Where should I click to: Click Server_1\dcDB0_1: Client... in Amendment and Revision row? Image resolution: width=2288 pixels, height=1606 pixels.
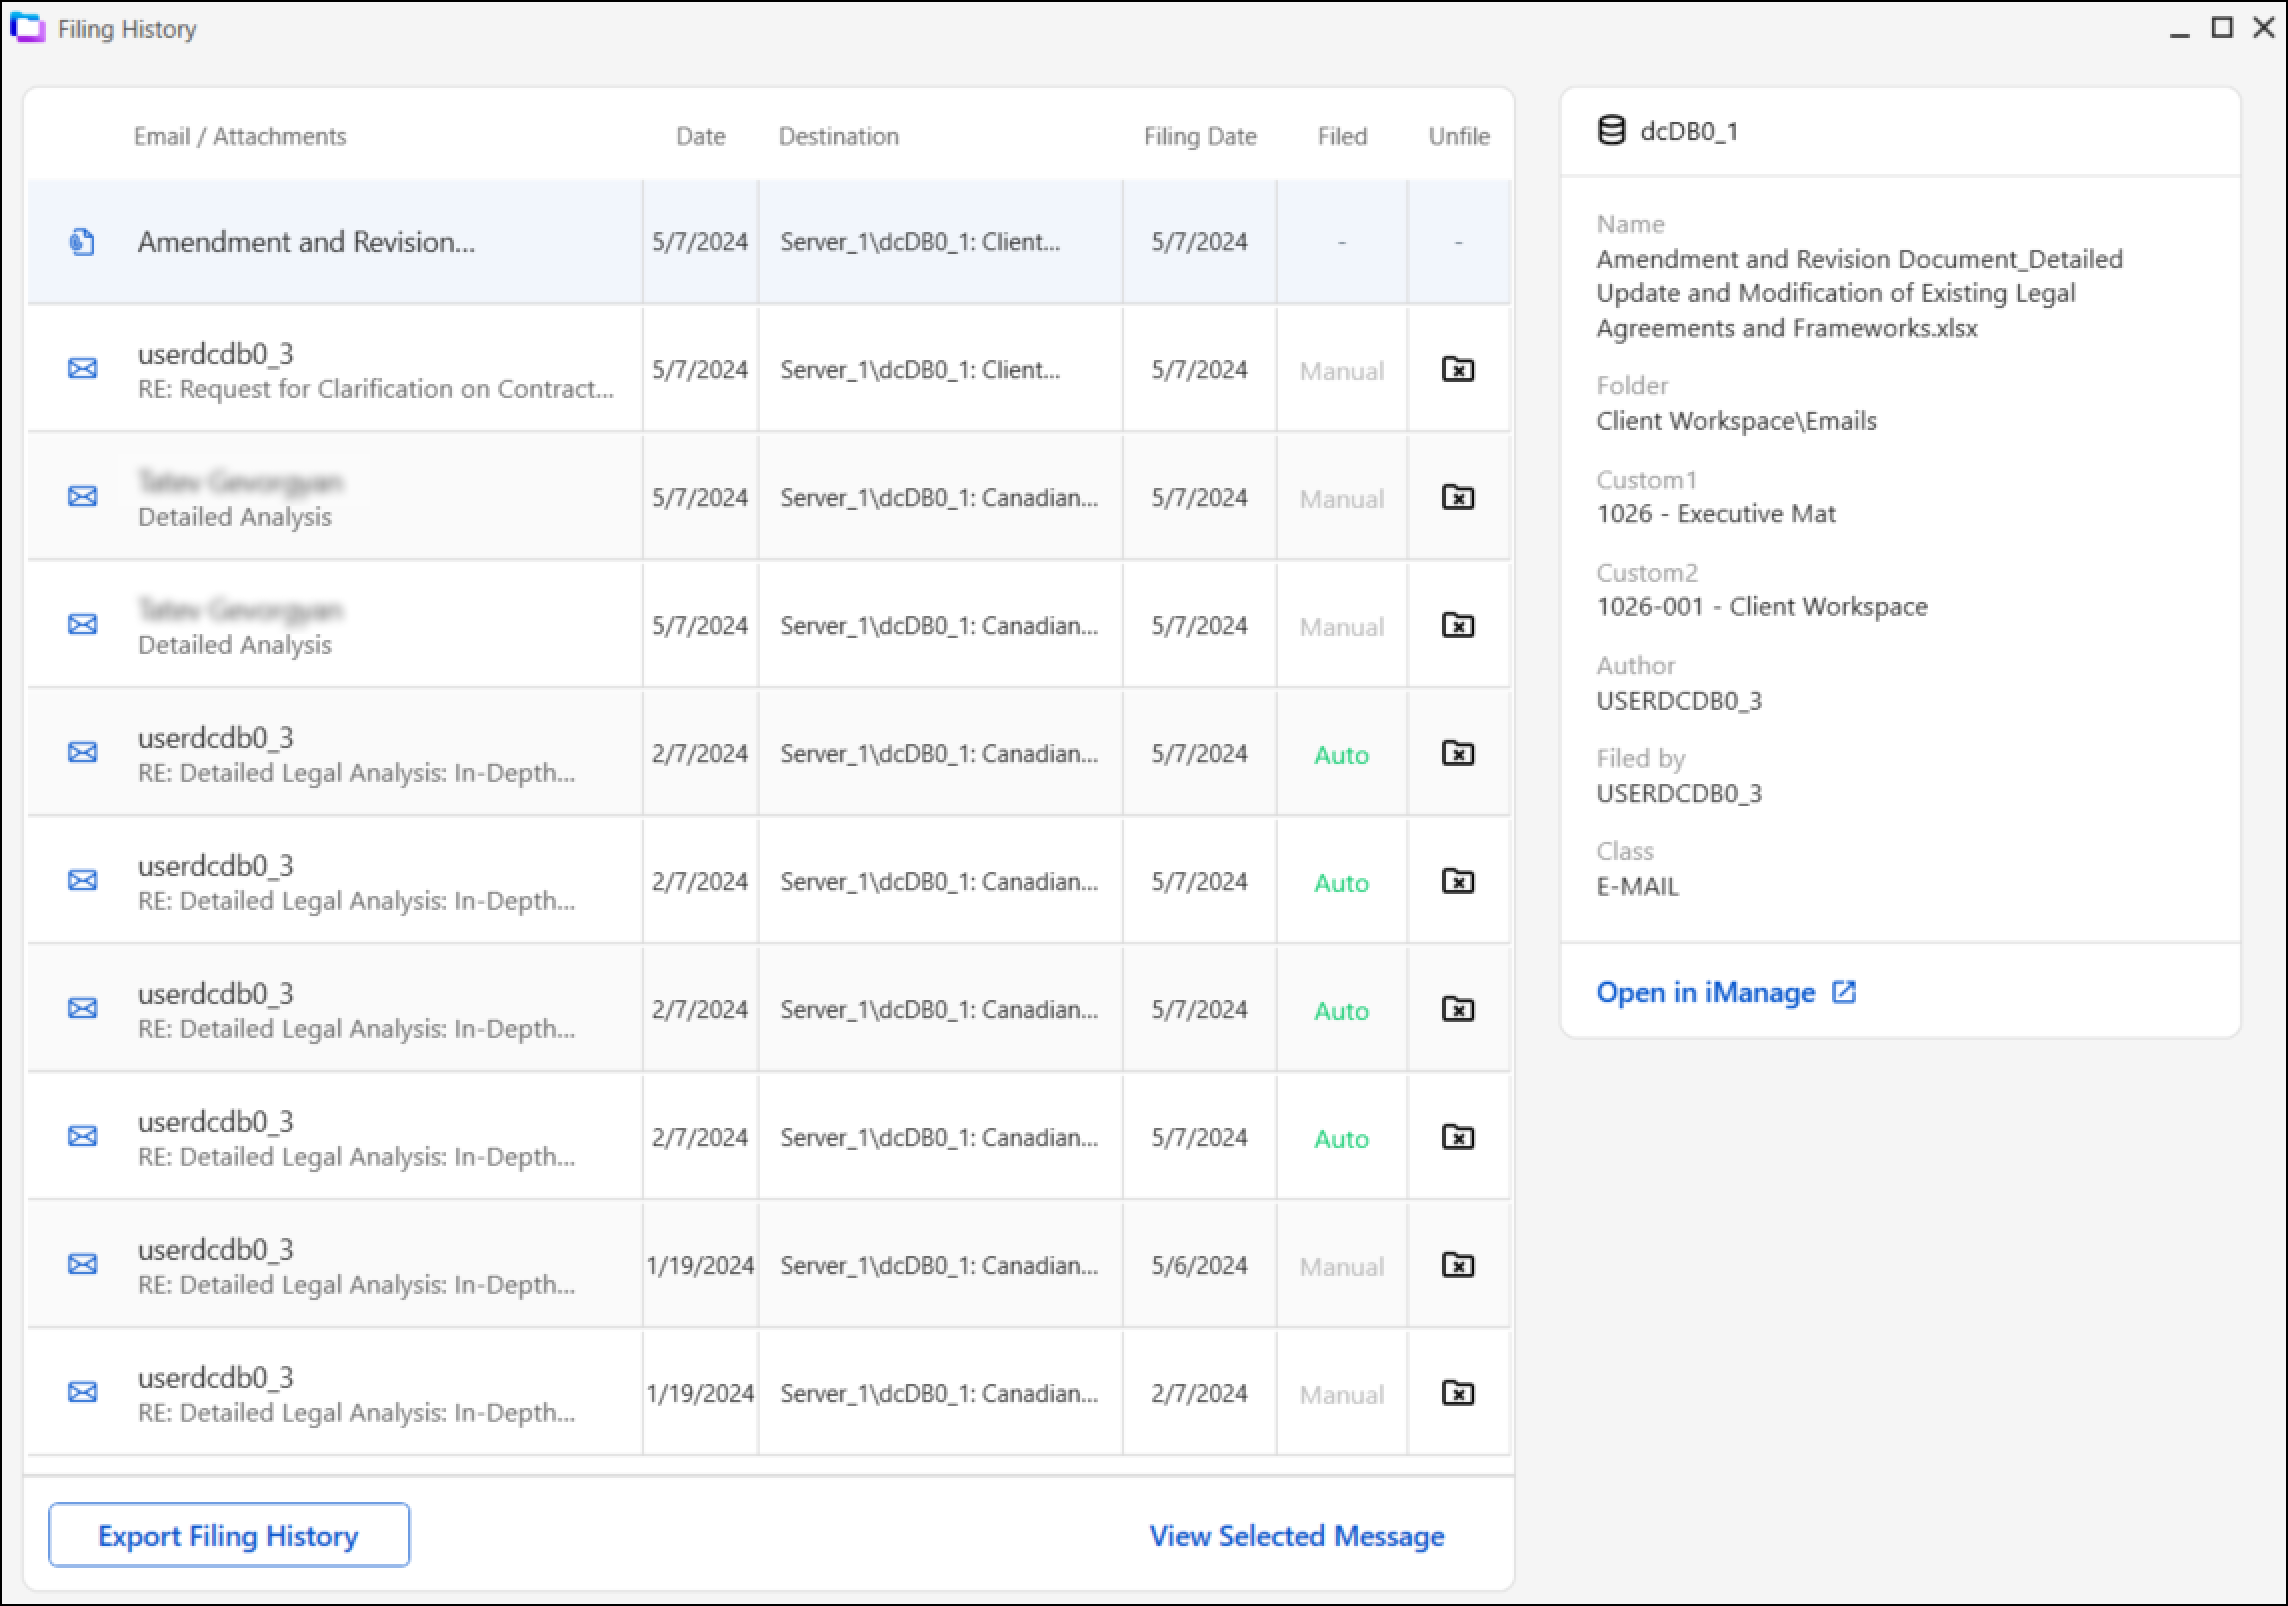(x=920, y=242)
